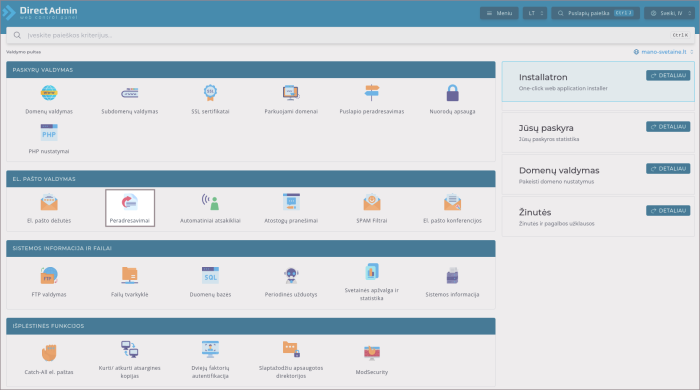Open Domenų valdymas globe icon
700x390 pixels.
pos(49,93)
